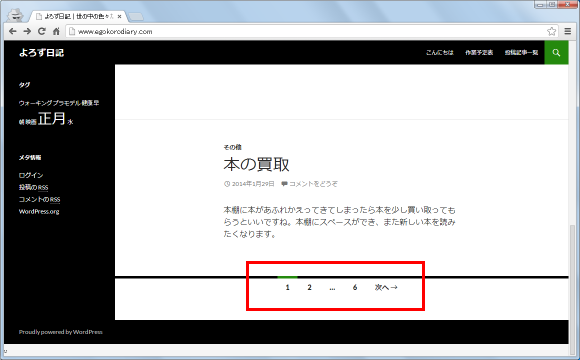Click the browser Back arrow
Viewport: 580px width, 360px height.
13,31
